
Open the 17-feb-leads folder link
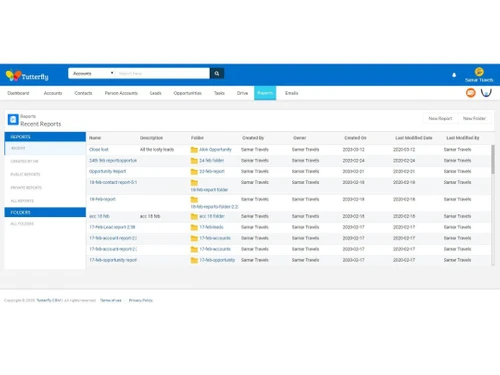(x=211, y=227)
